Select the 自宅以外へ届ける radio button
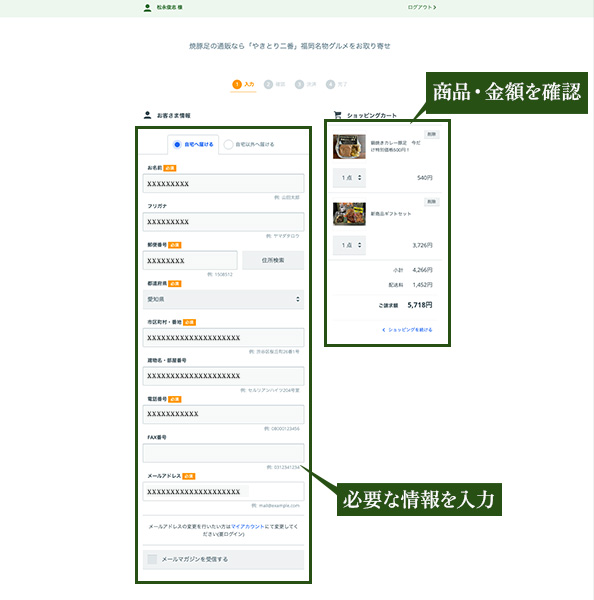This screenshot has width=594, height=600. [228, 144]
